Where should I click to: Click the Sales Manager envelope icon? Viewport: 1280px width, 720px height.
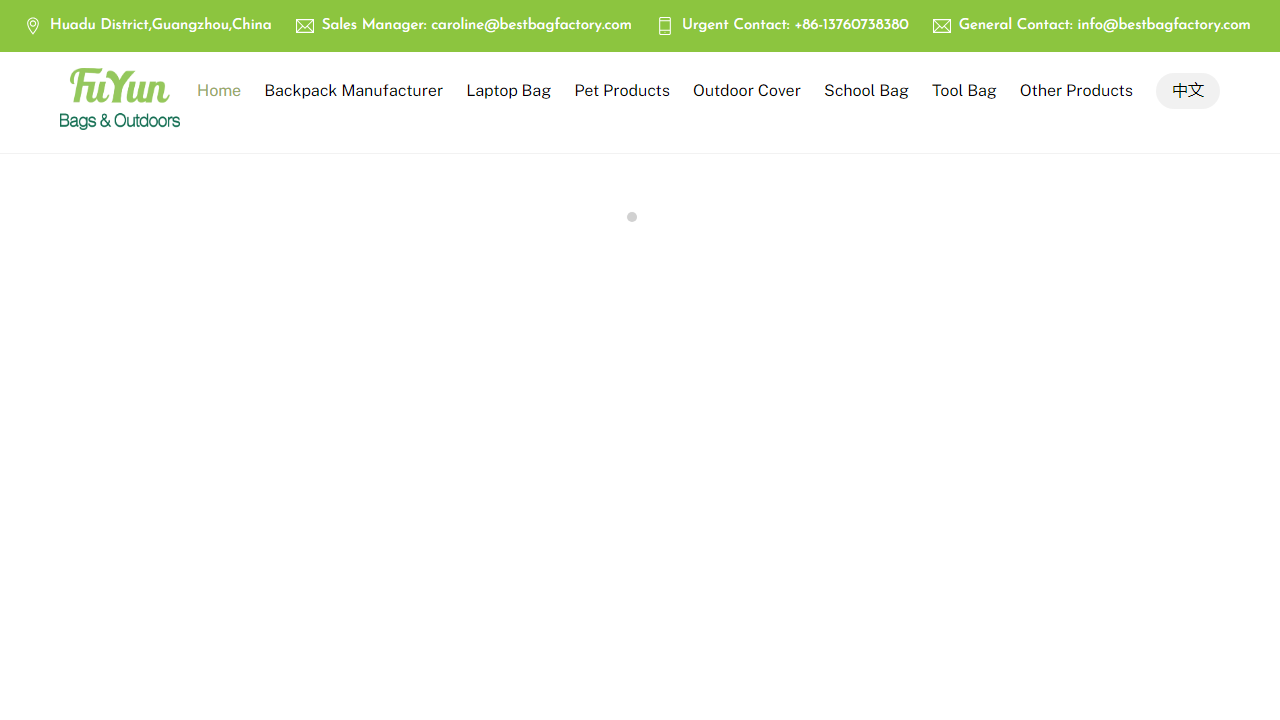pyautogui.click(x=305, y=26)
